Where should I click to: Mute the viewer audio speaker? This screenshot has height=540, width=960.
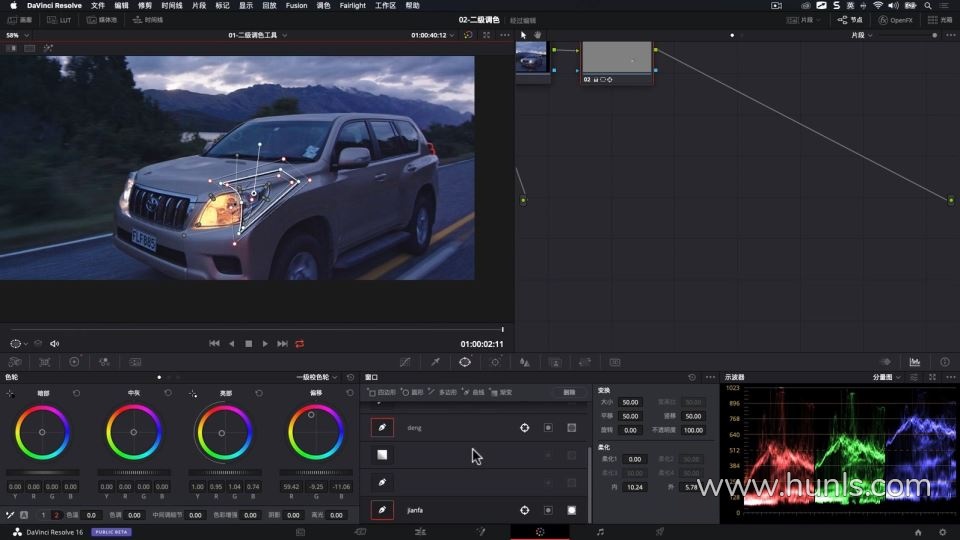[55, 343]
